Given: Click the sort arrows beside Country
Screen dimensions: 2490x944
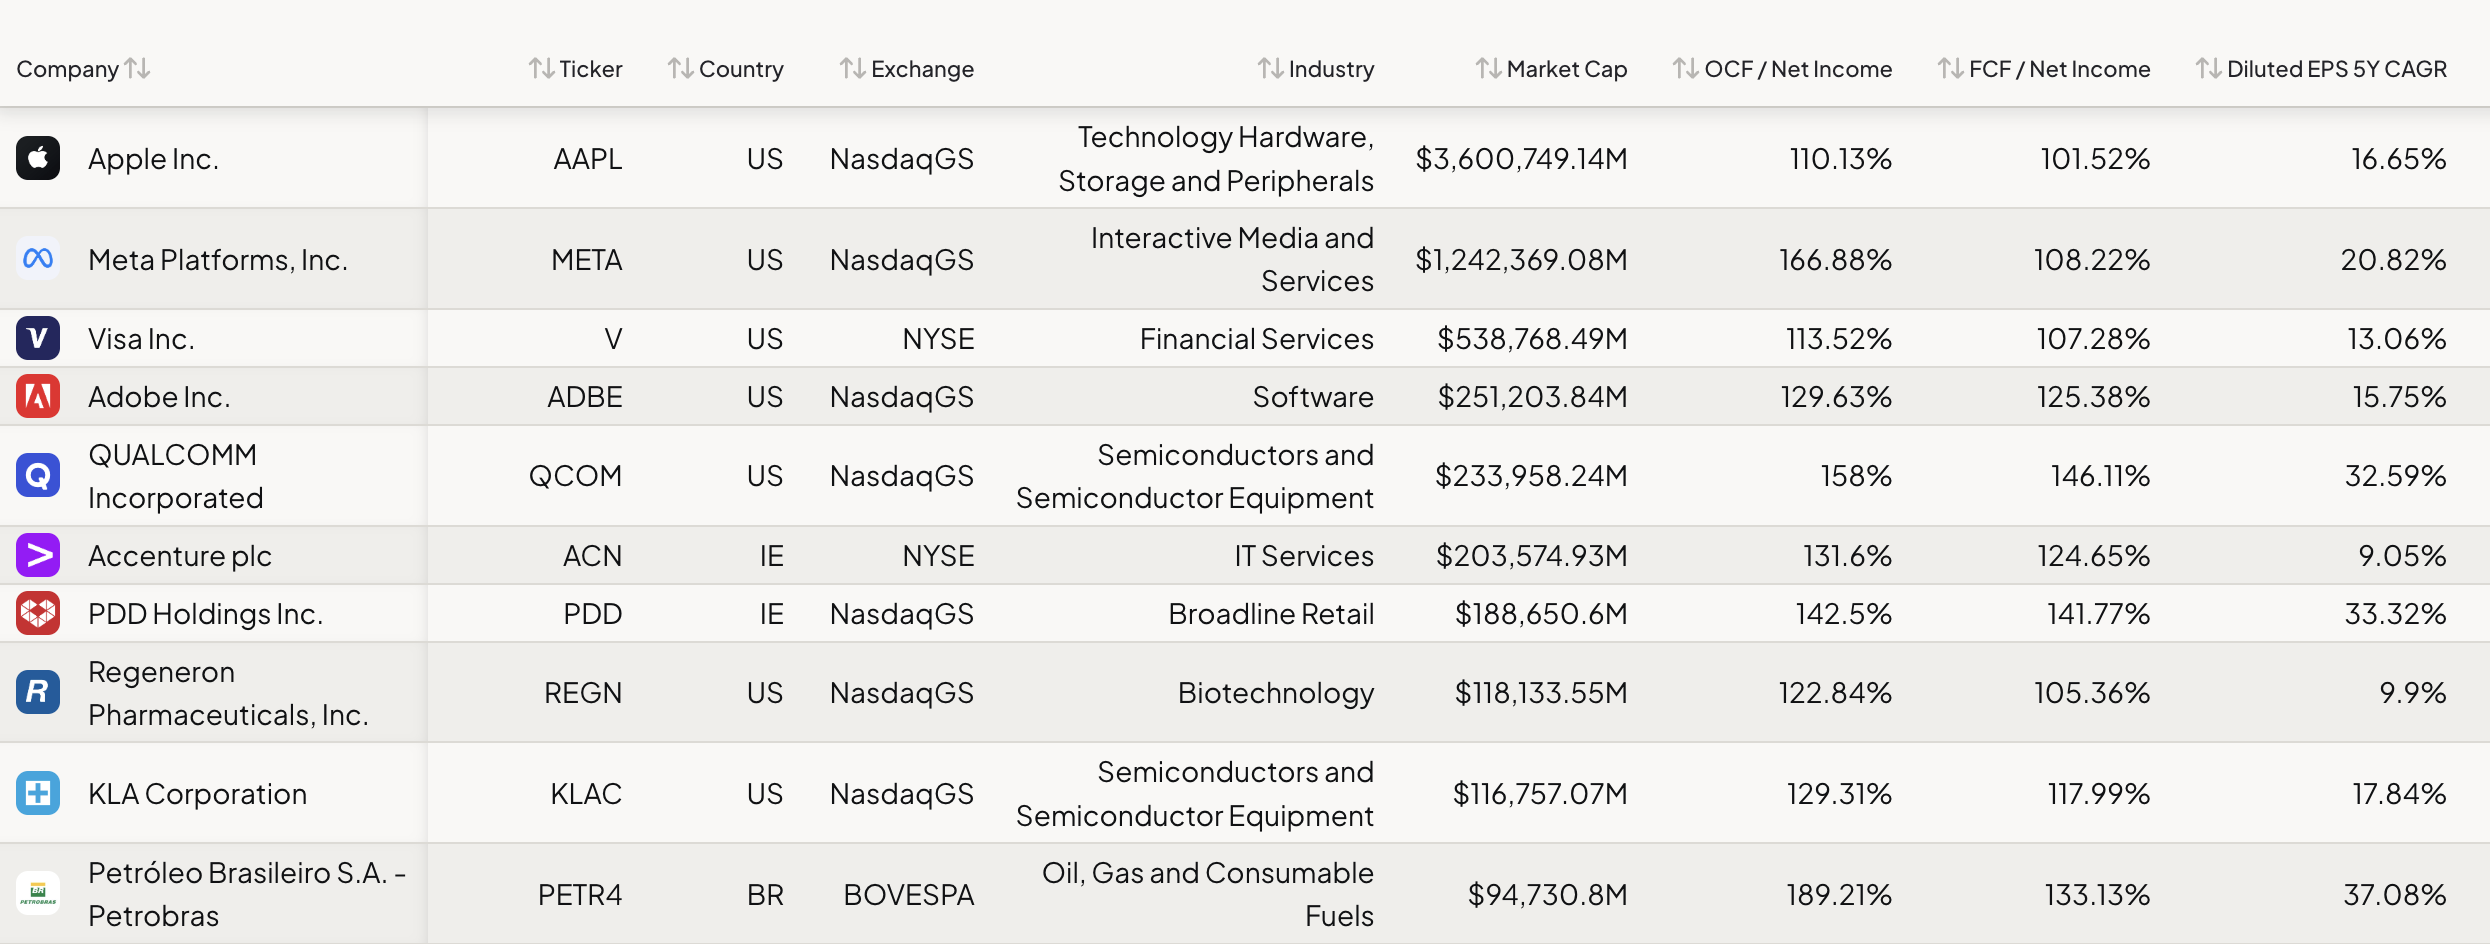Looking at the screenshot, I should (x=681, y=68).
